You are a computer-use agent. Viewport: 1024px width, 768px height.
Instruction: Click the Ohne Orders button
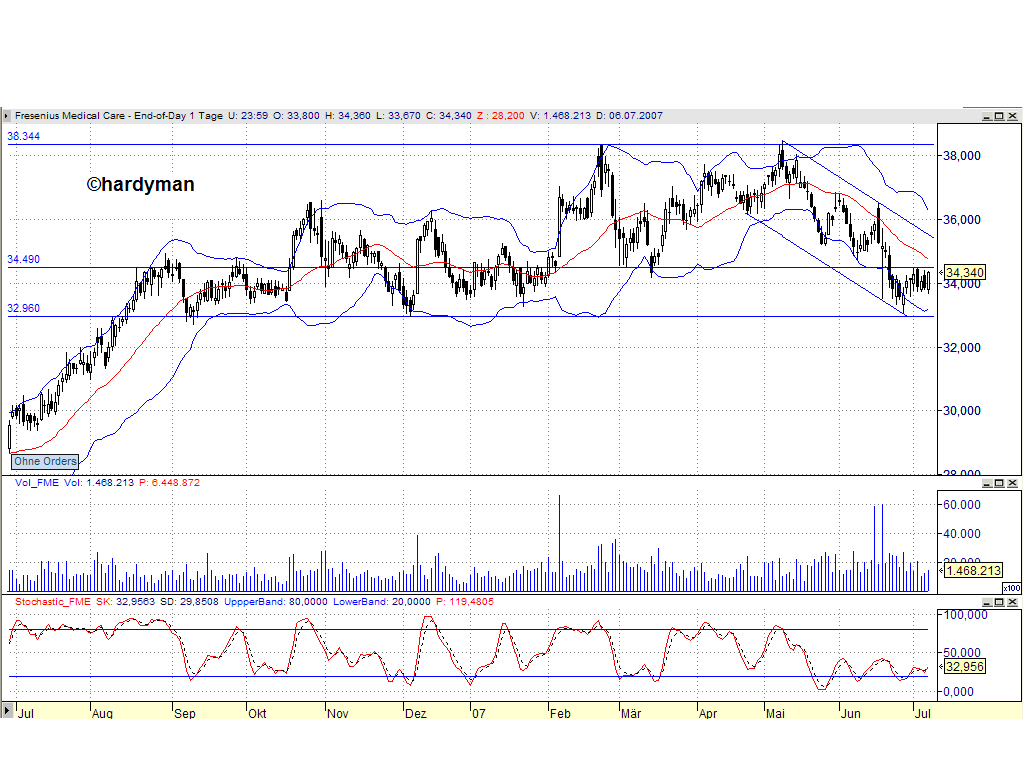click(44, 461)
